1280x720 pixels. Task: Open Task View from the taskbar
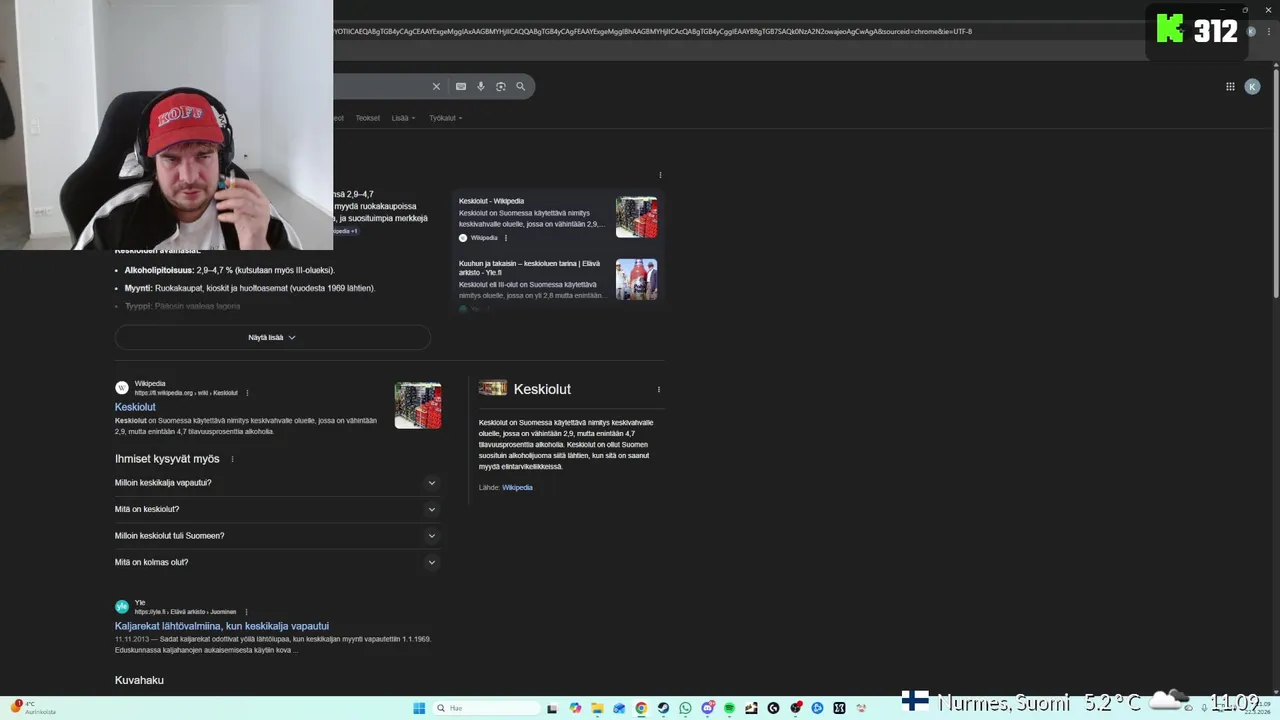pos(552,708)
